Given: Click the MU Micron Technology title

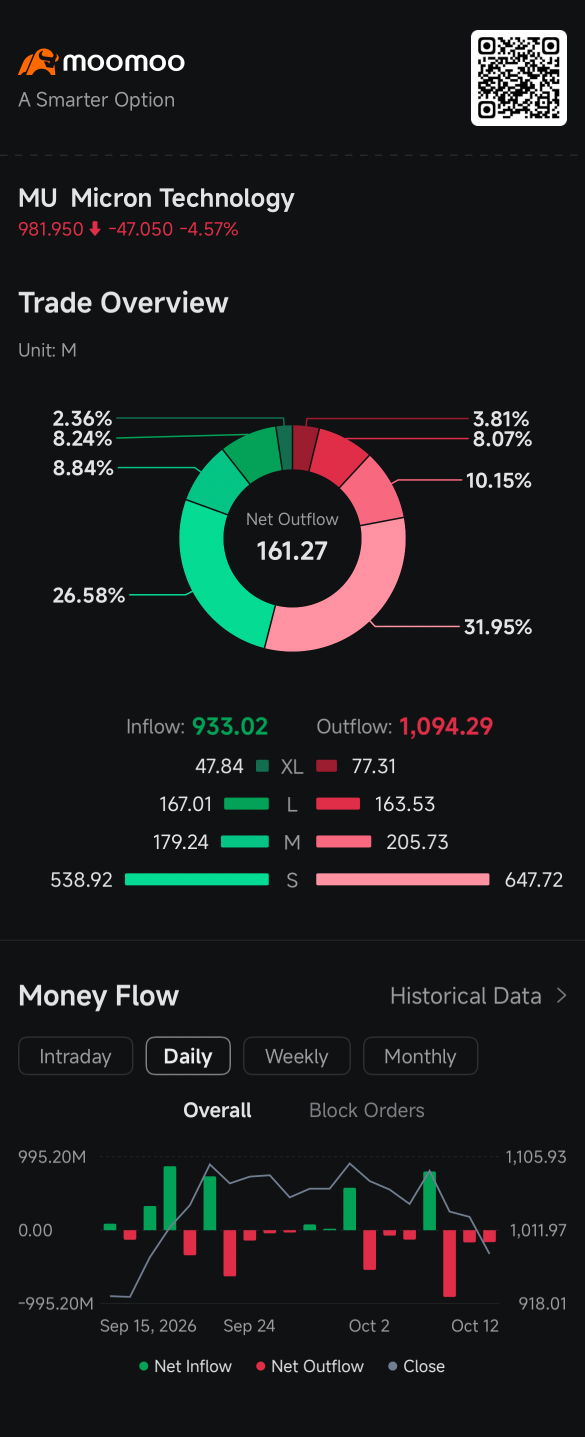Looking at the screenshot, I should [x=157, y=198].
